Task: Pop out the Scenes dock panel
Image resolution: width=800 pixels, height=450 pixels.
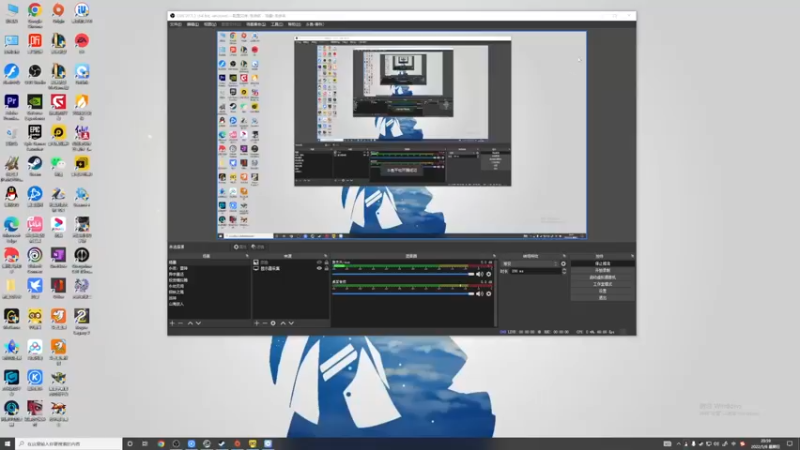Action: [247, 256]
